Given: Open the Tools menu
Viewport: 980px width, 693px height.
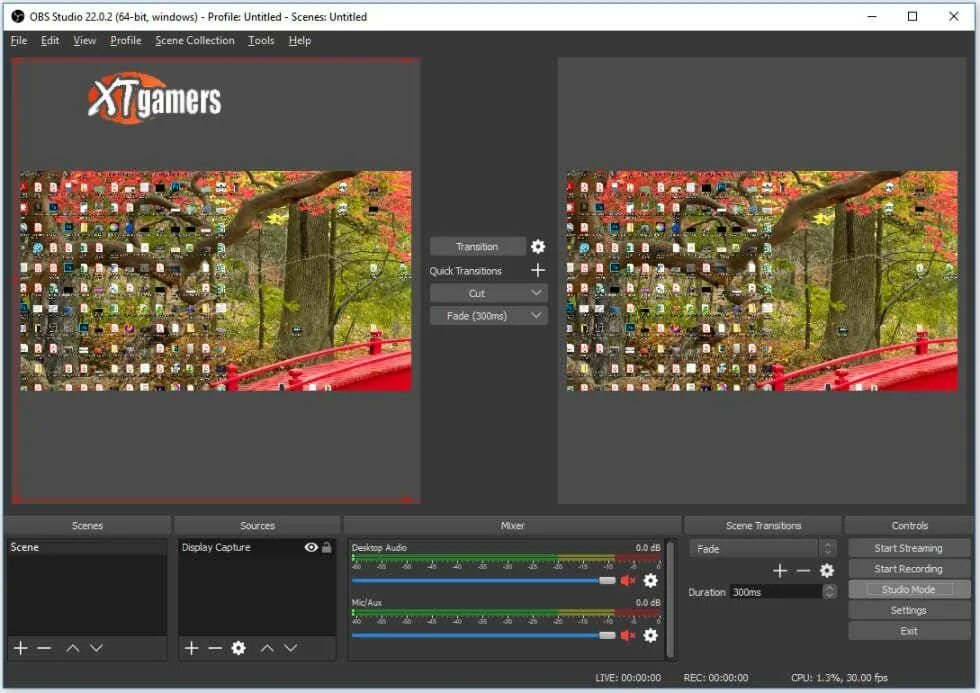Looking at the screenshot, I should pyautogui.click(x=261, y=41).
